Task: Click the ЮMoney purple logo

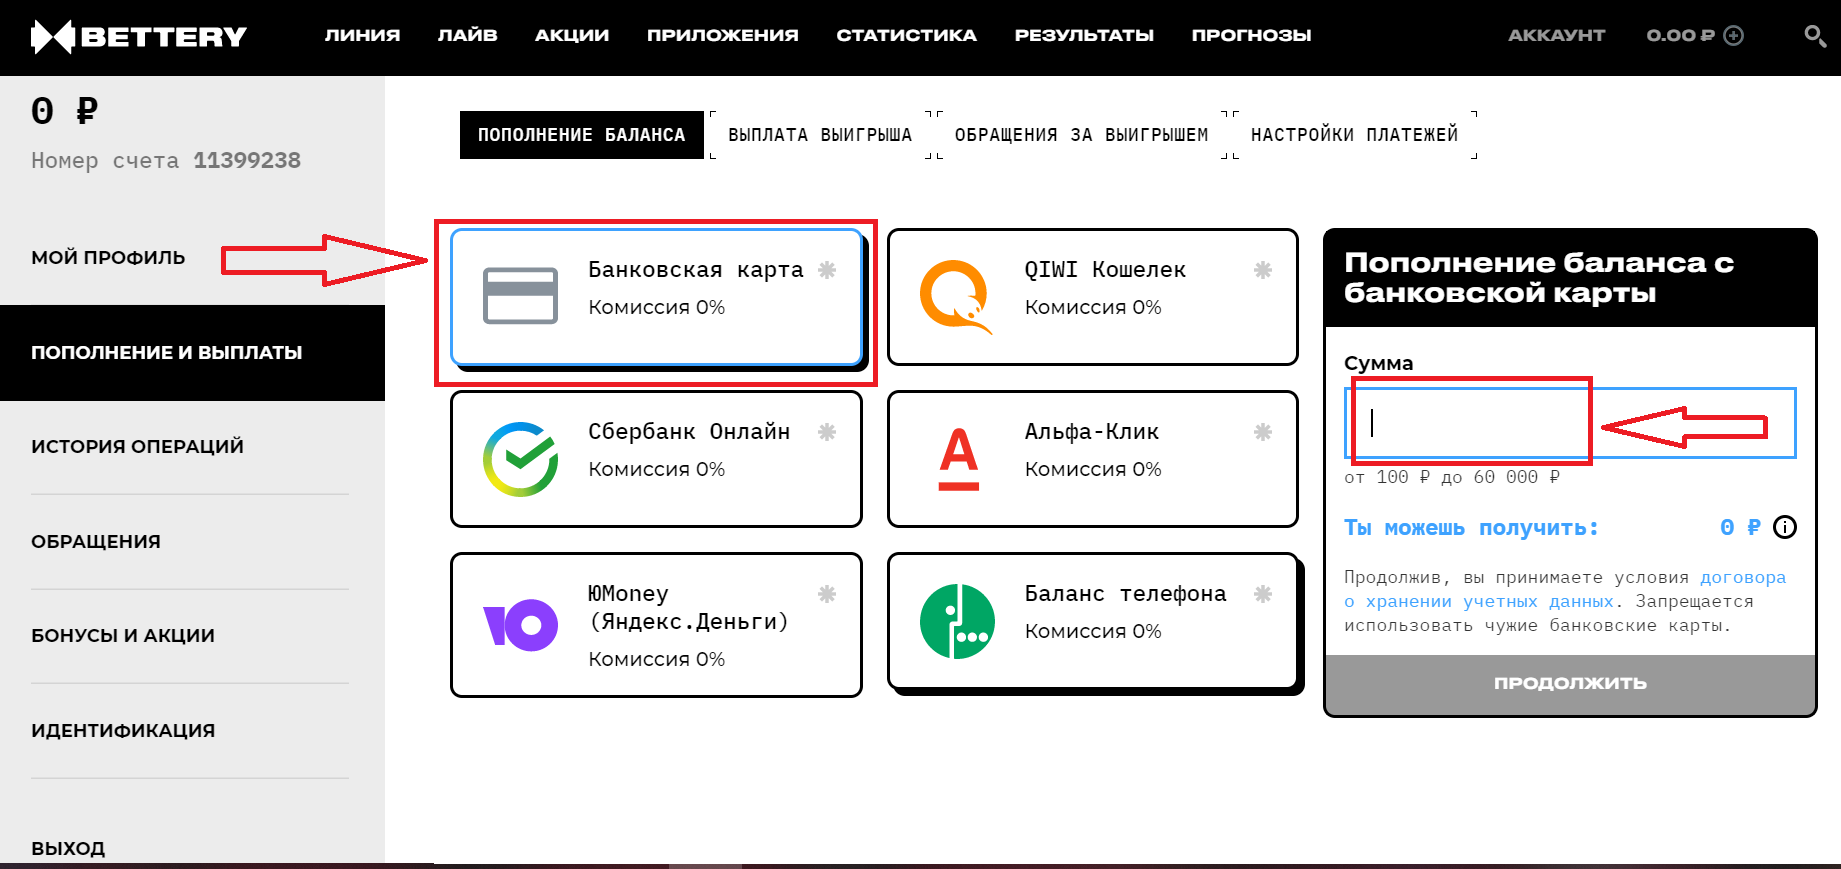Action: tap(520, 625)
